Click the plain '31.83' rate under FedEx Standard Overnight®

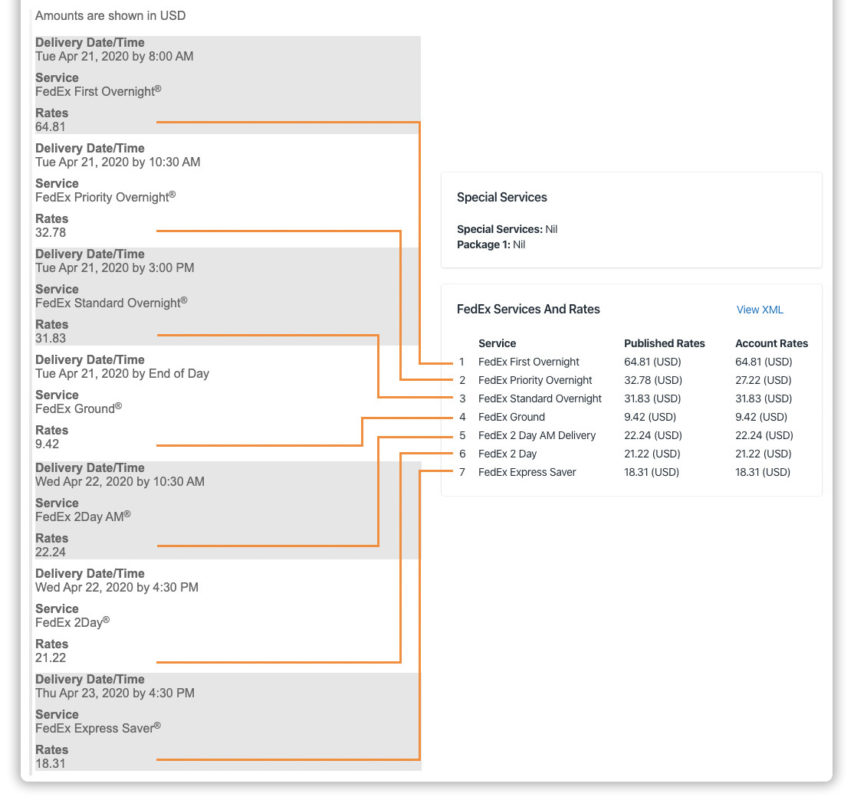tap(51, 338)
